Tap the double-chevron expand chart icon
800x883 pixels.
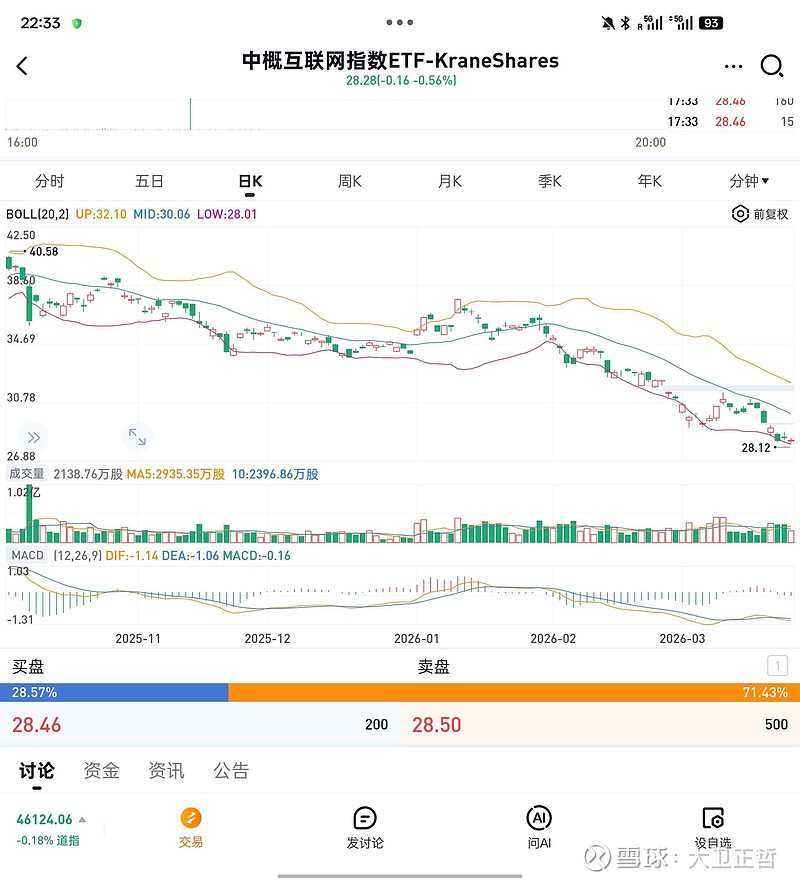click(x=33, y=437)
